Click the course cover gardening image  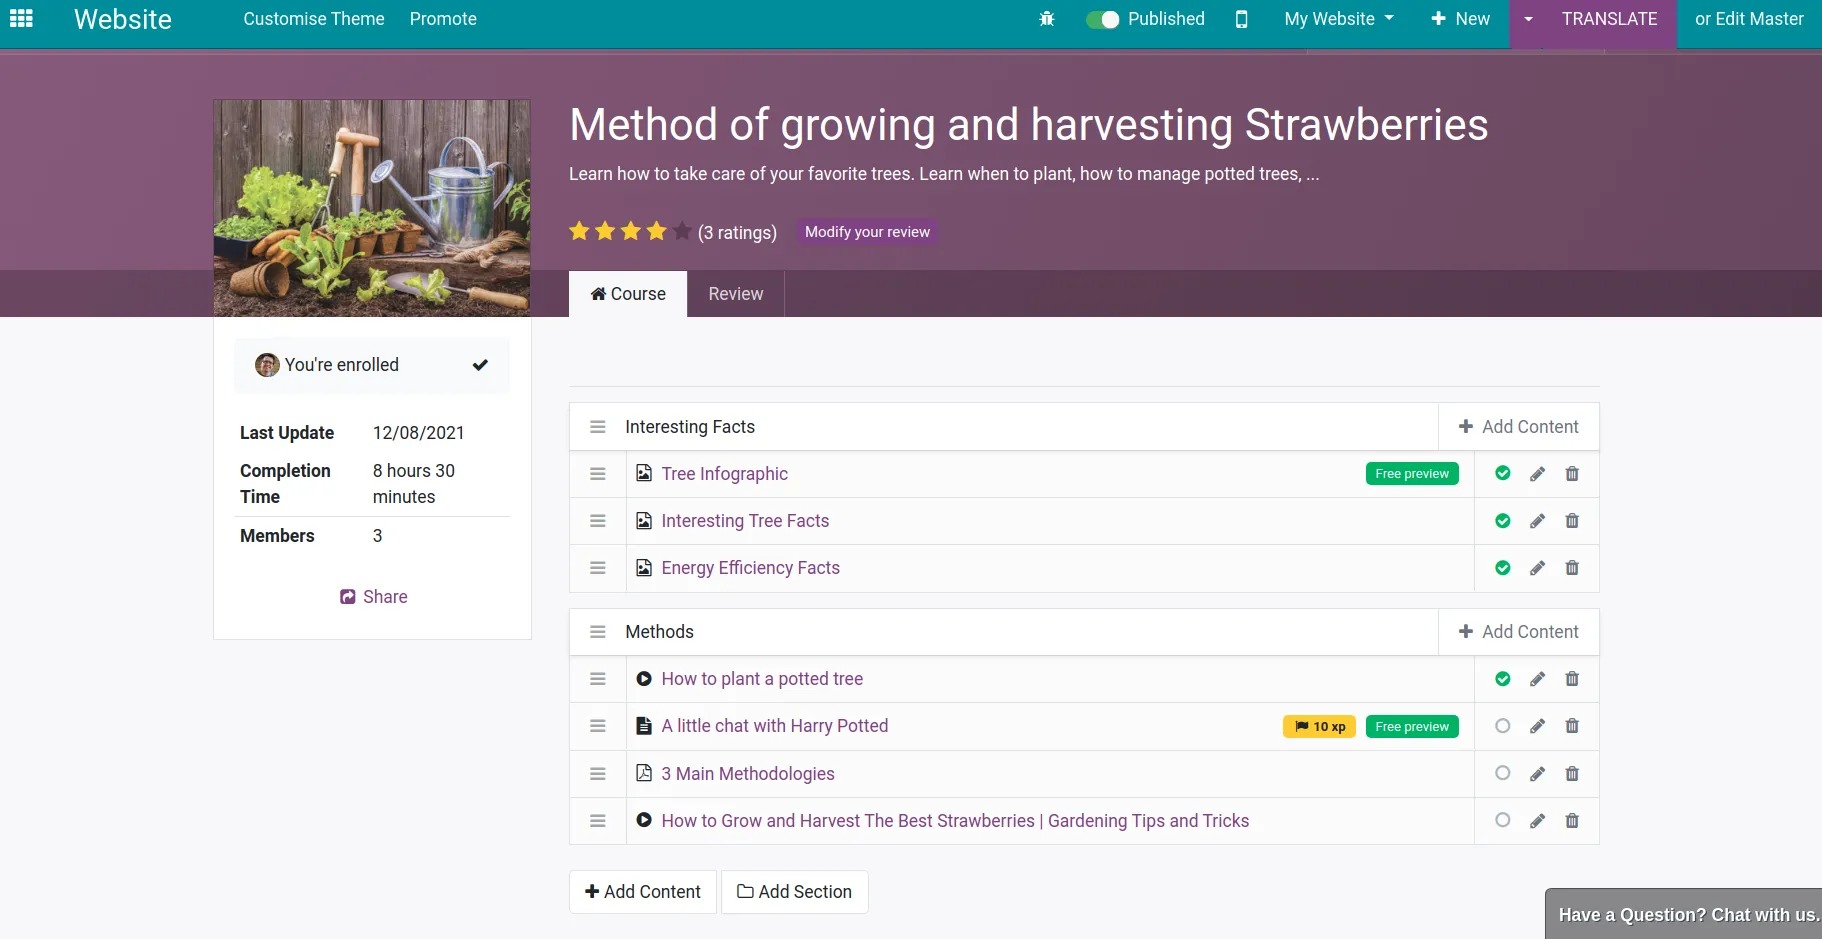pyautogui.click(x=372, y=208)
